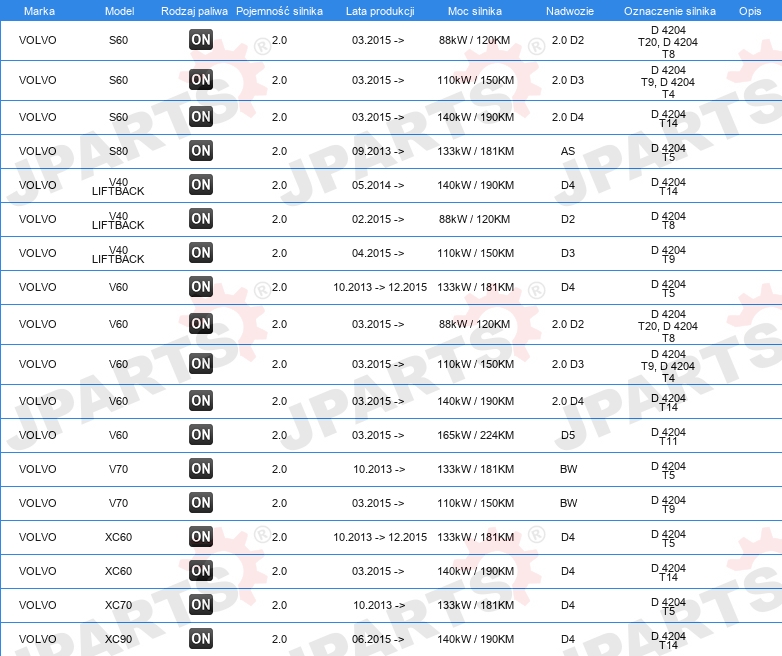782x656 pixels.
Task: Click the Pojemność silnika column header
Action: click(x=279, y=11)
